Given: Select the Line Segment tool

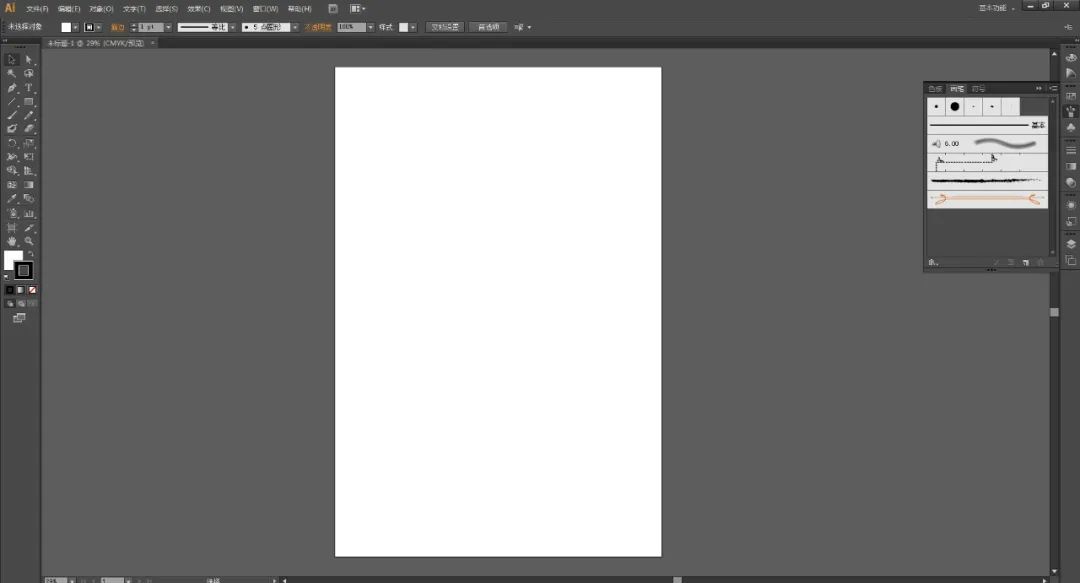Looking at the screenshot, I should click(12, 101).
